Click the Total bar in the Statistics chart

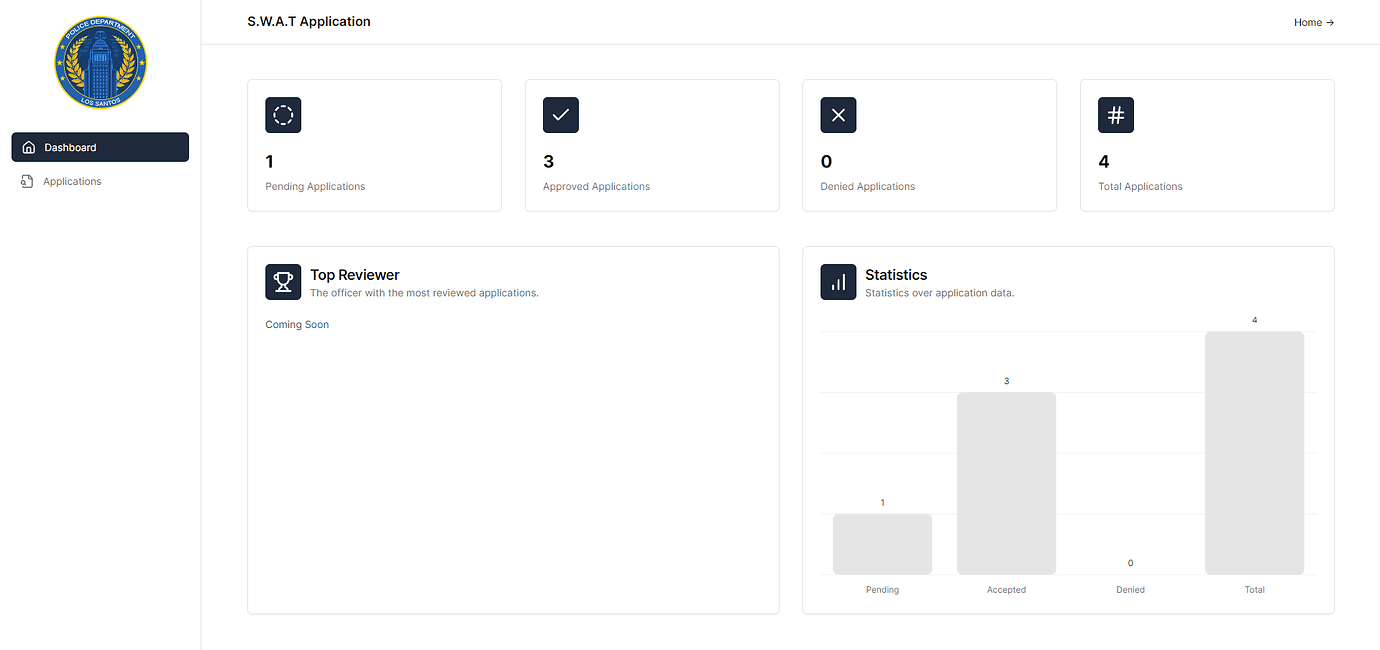pos(1254,453)
